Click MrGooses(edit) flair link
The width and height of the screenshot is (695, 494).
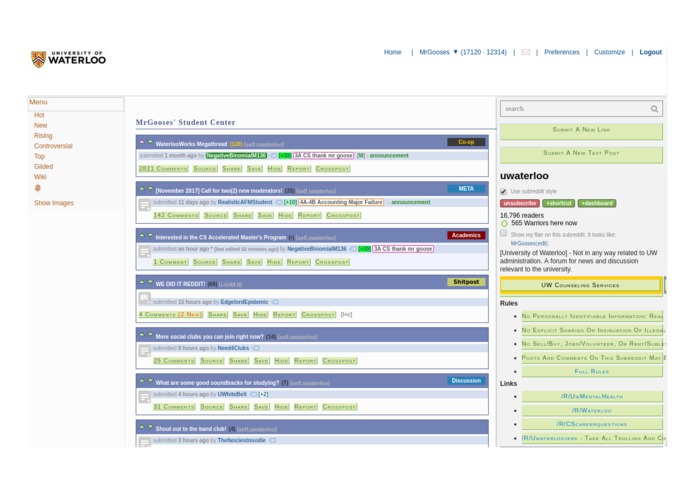click(x=529, y=243)
